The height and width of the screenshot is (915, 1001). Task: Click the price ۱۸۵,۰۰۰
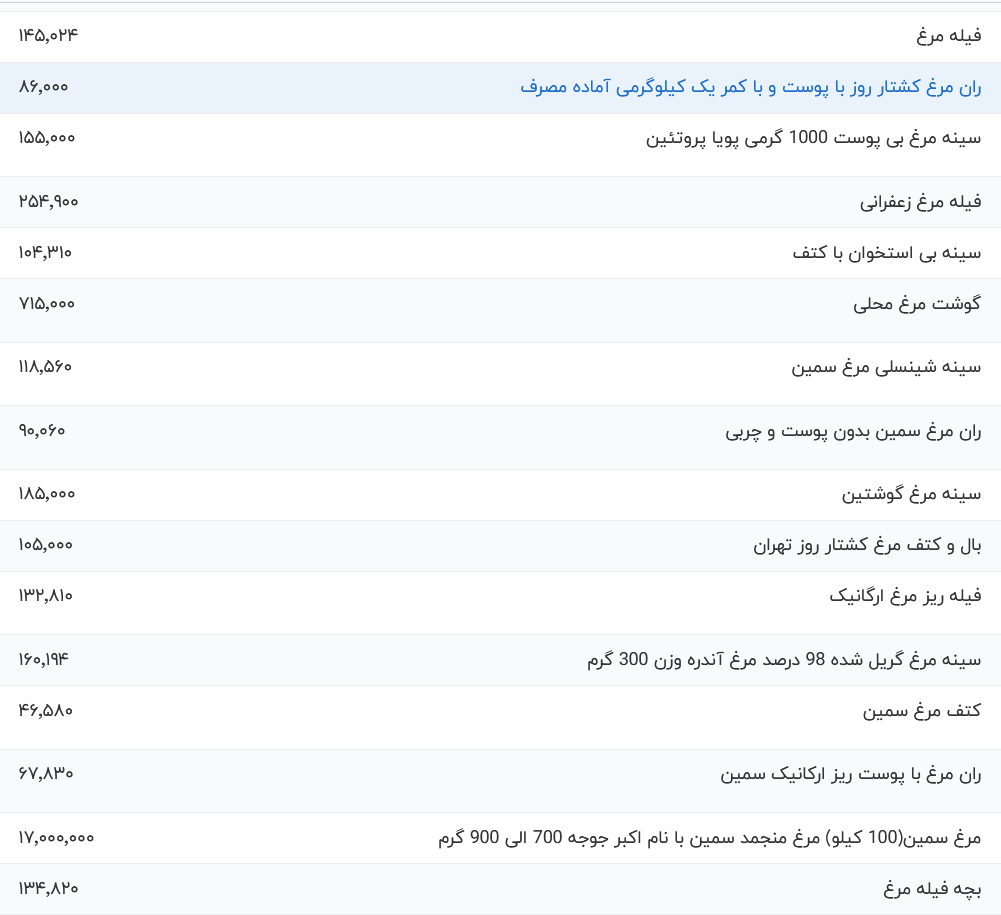pyautogui.click(x=47, y=494)
